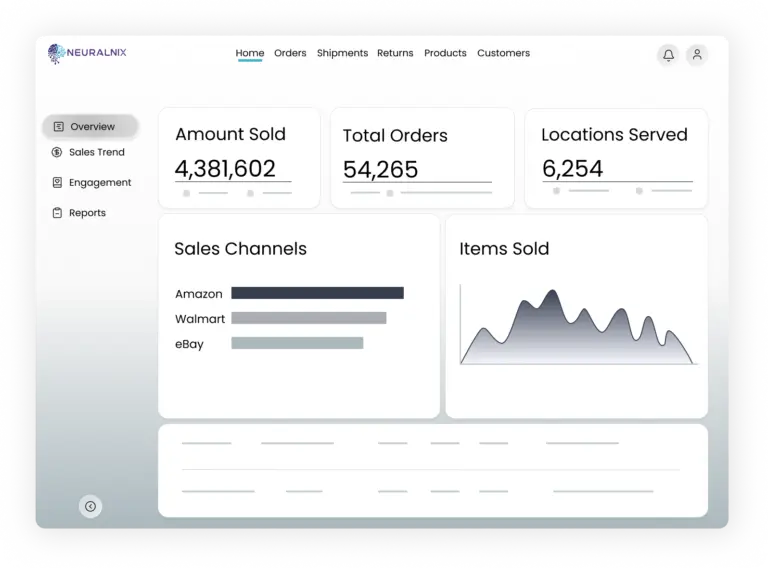Click the Amount Sold card value
The width and height of the screenshot is (768, 568).
coord(225,169)
